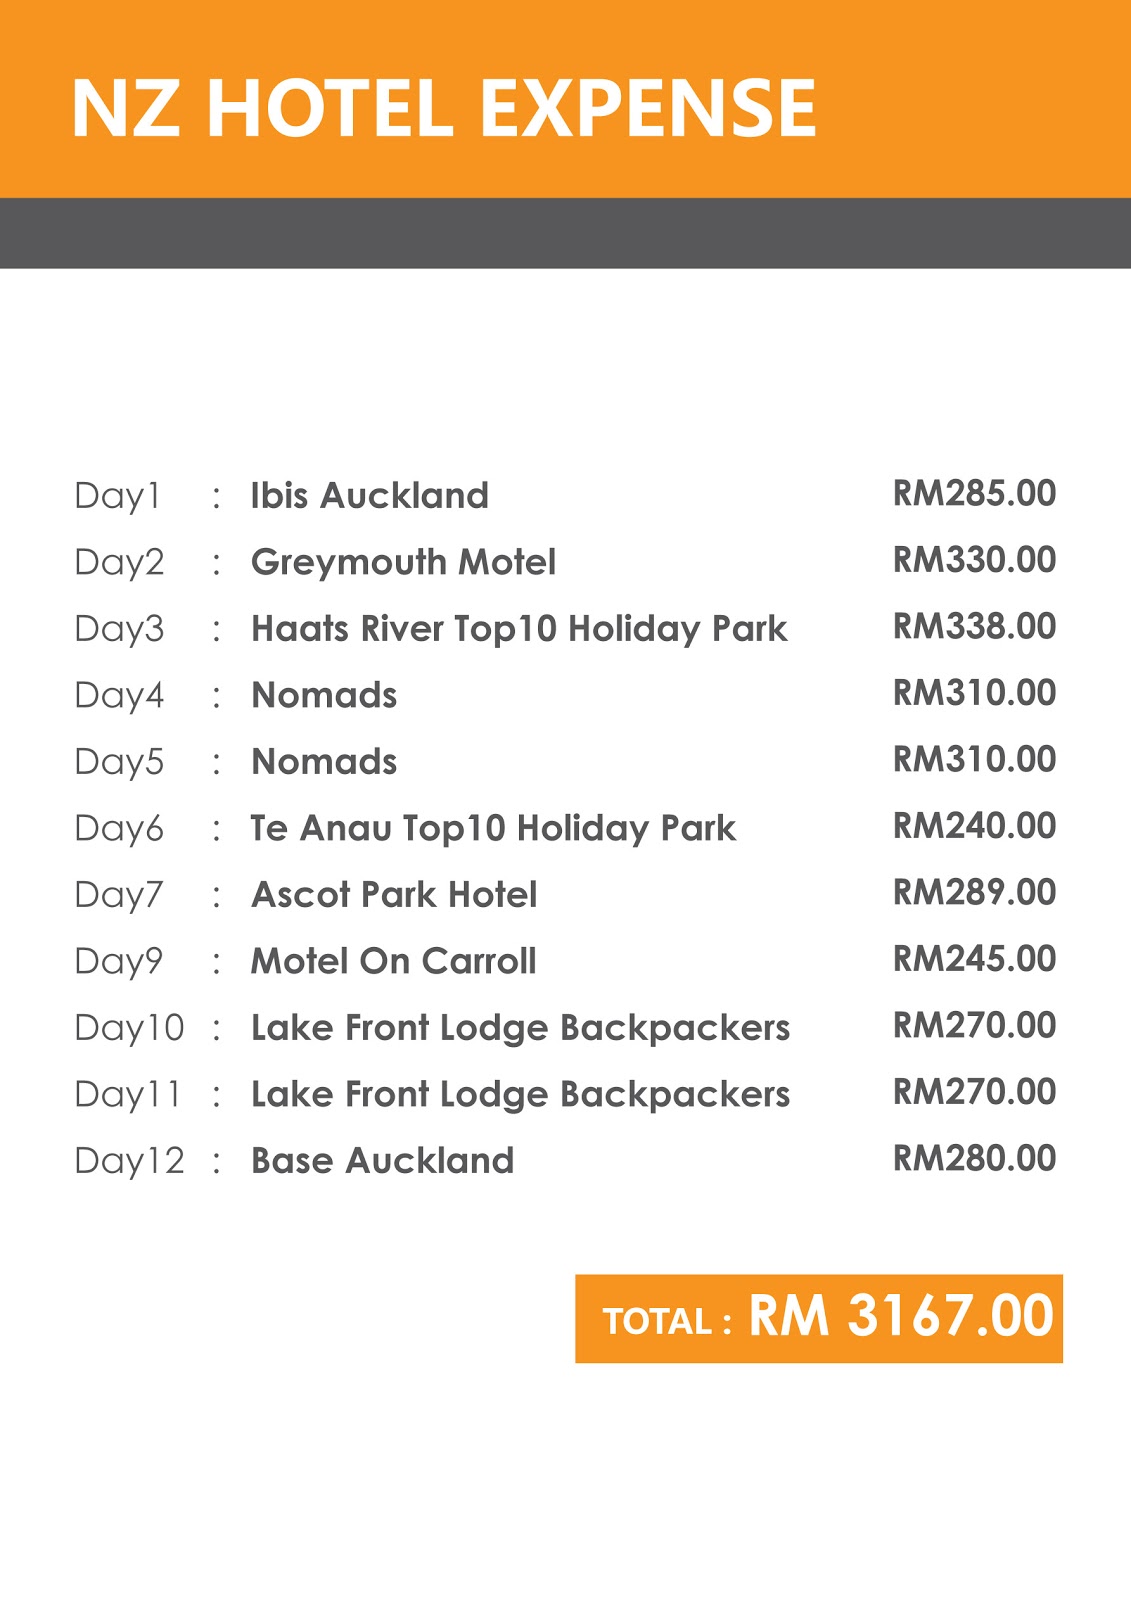Click Lake Front Lodge Backpackers on Day10
Viewport: 1131px width, 1600px height.
click(520, 1028)
